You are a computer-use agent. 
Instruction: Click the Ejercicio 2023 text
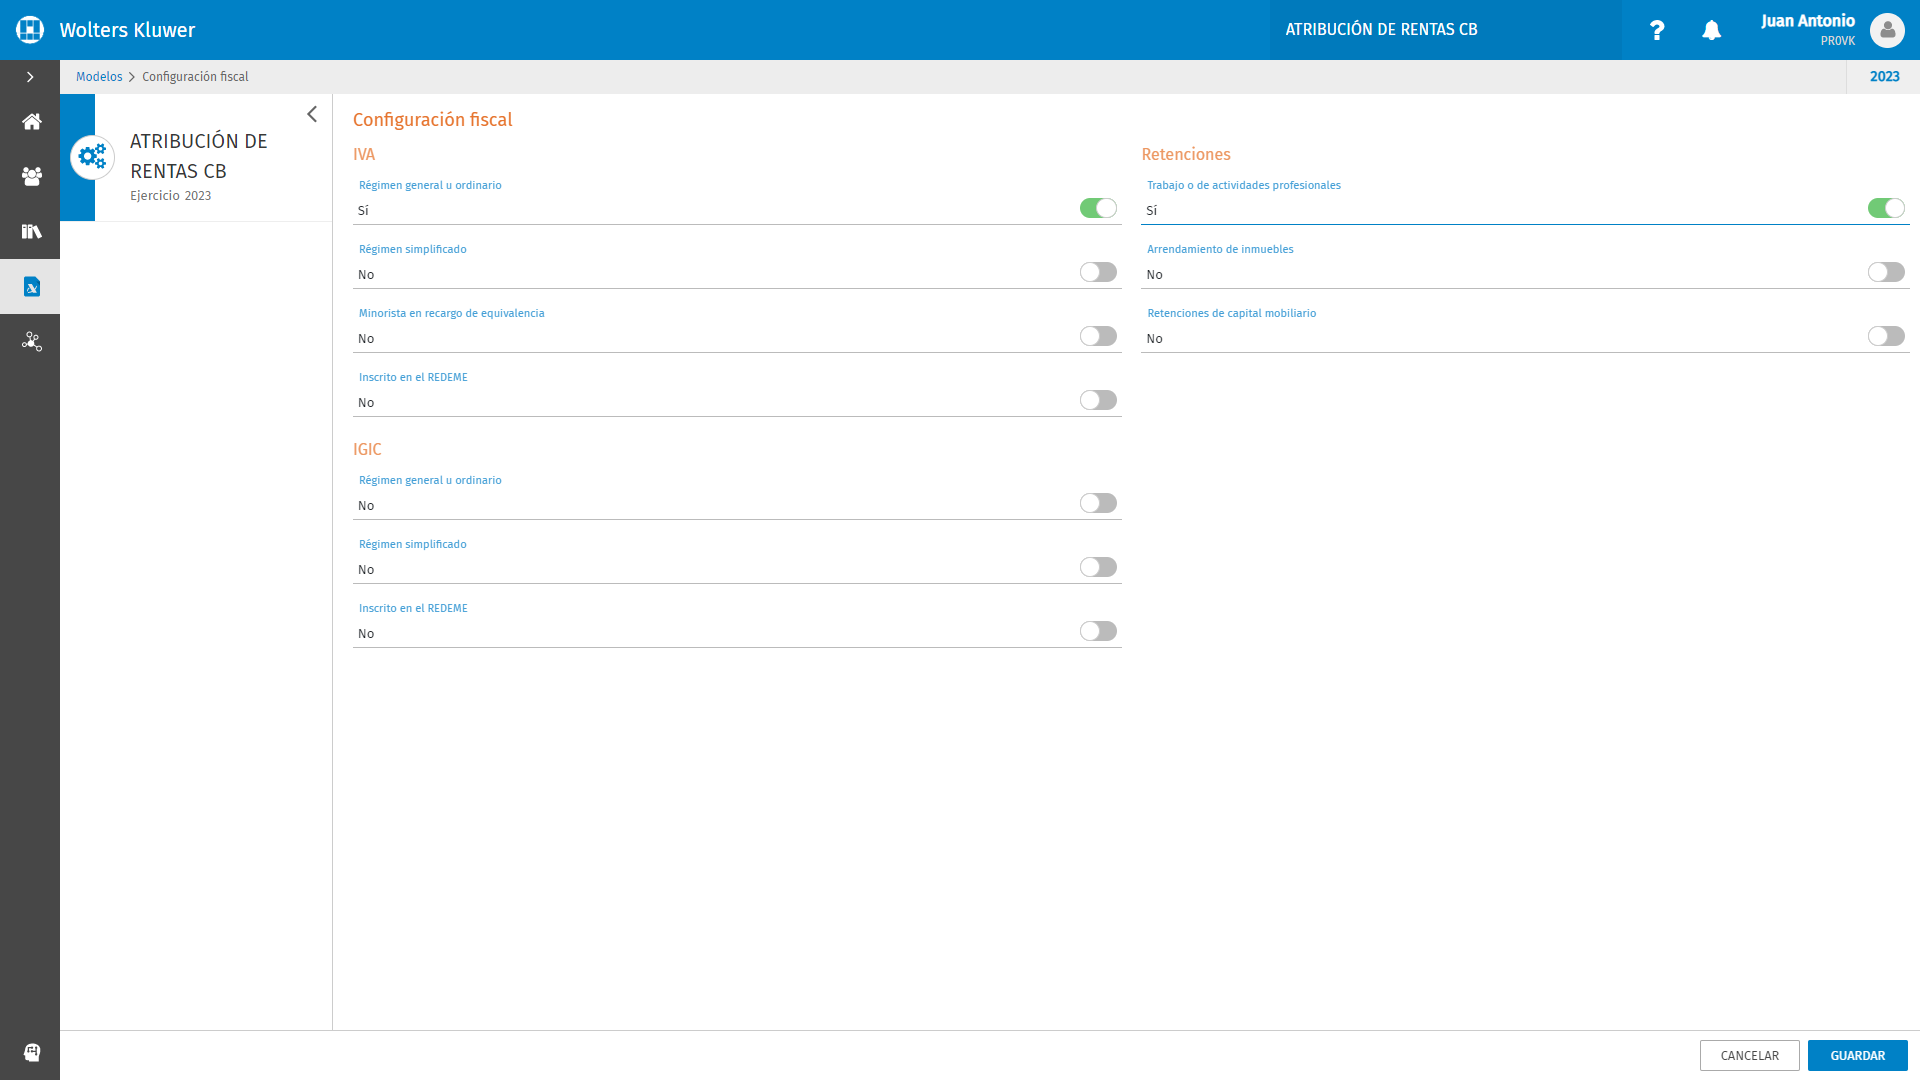pyautogui.click(x=170, y=196)
